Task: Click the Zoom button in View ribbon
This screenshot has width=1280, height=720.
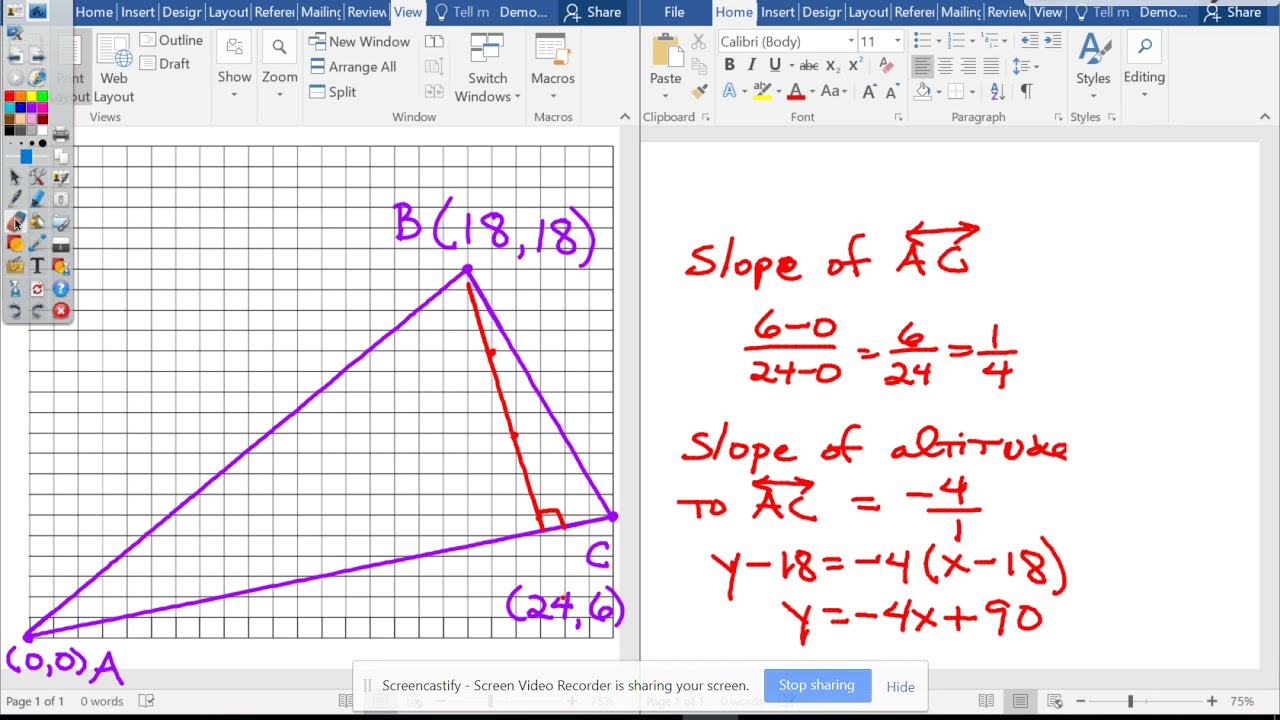Action: 279,66
